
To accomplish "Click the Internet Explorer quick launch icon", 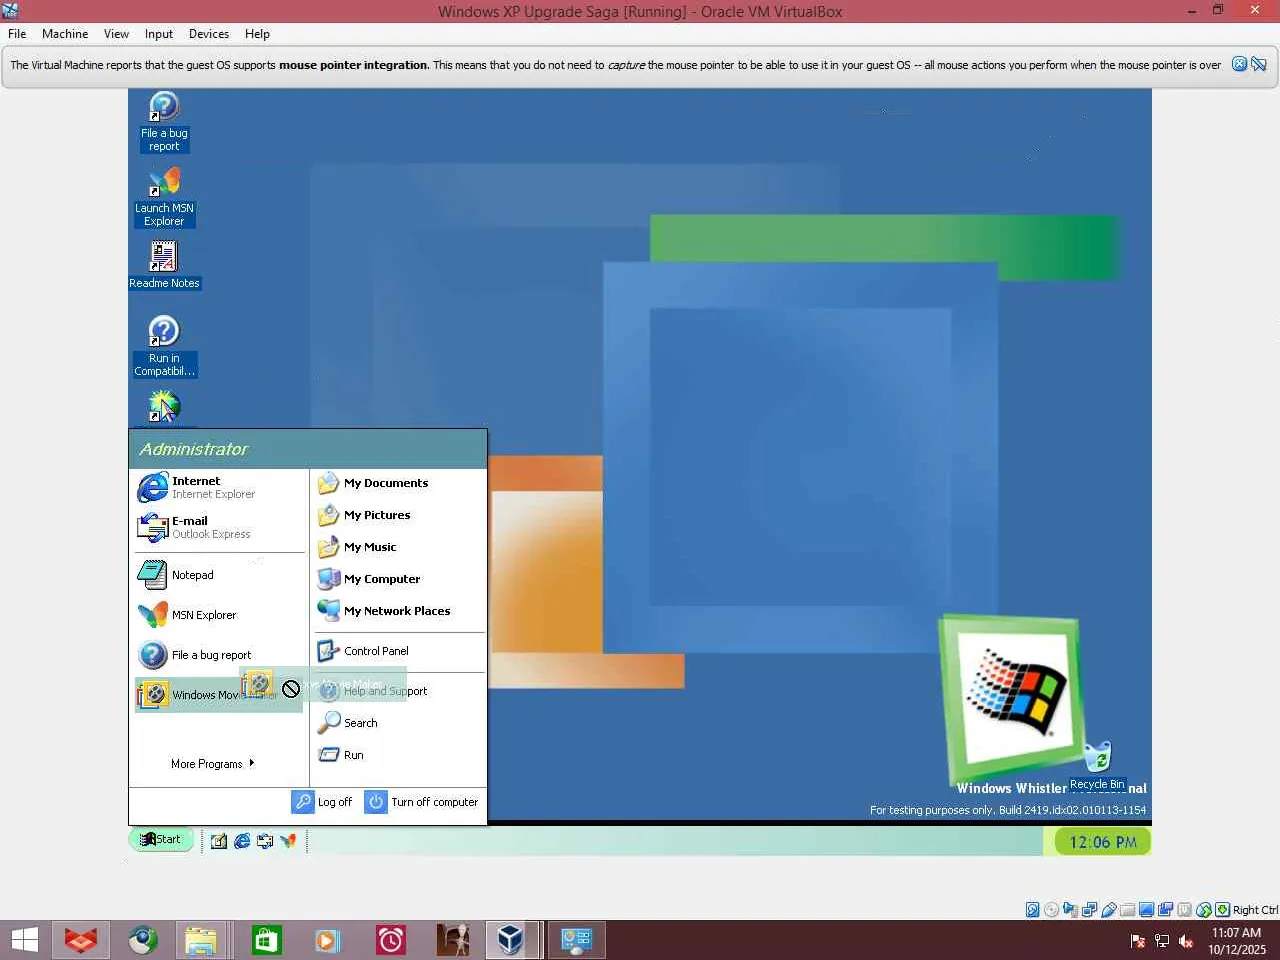I will (242, 841).
